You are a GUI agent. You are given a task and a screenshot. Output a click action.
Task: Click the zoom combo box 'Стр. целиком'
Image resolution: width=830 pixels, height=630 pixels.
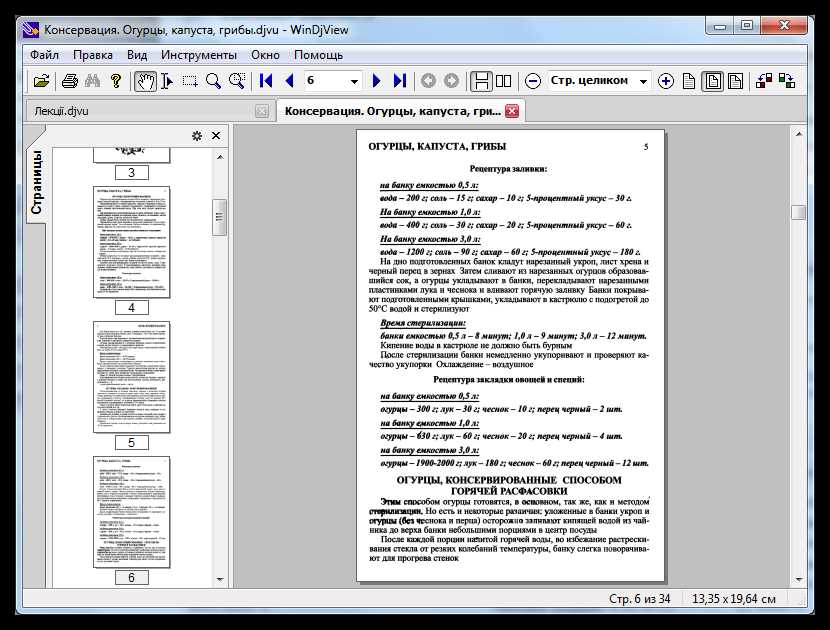[x=599, y=81]
